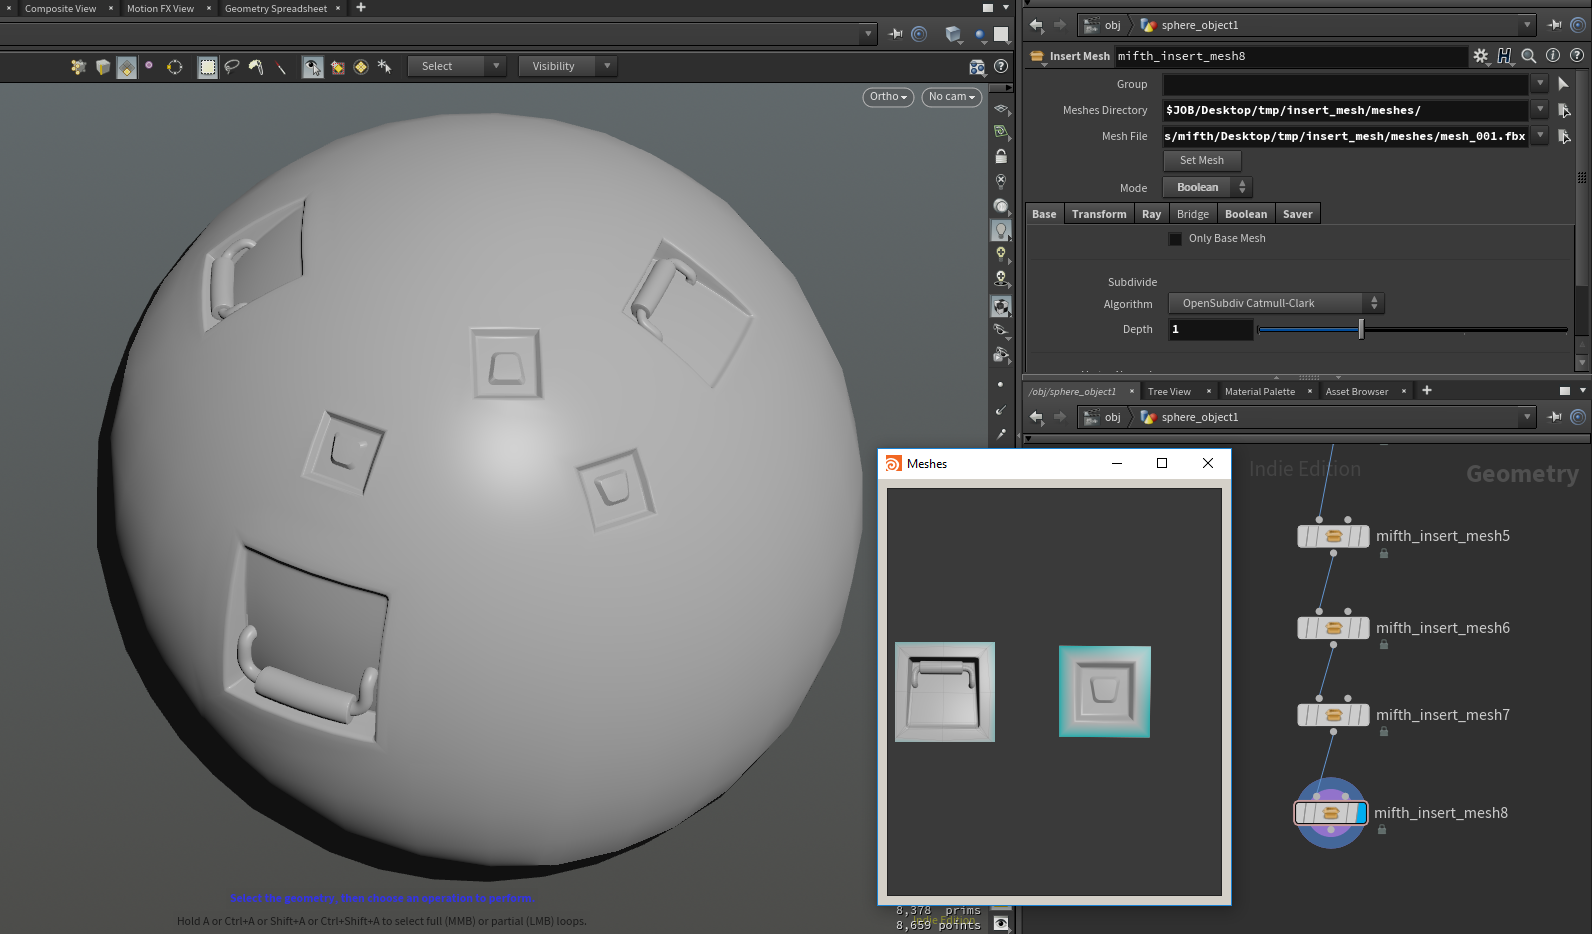Select the handle mesh thumbnail in Meshes window
Viewport: 1592px width, 934px height.
pyautogui.click(x=945, y=692)
